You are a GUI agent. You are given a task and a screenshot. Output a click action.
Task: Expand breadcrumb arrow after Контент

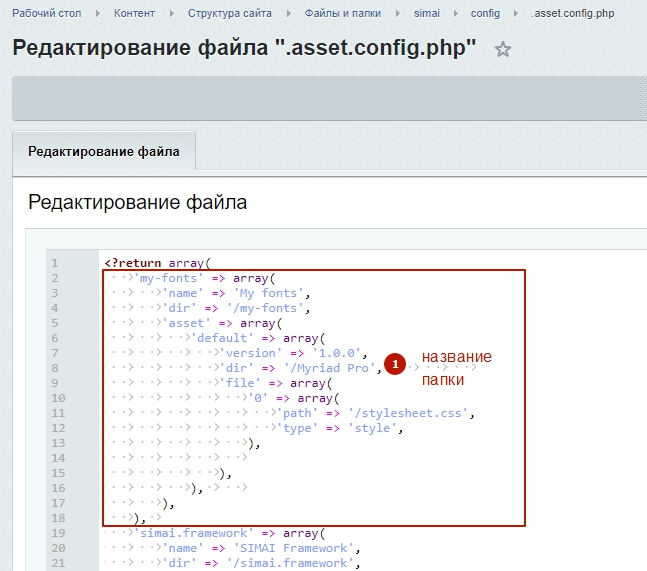(x=172, y=14)
